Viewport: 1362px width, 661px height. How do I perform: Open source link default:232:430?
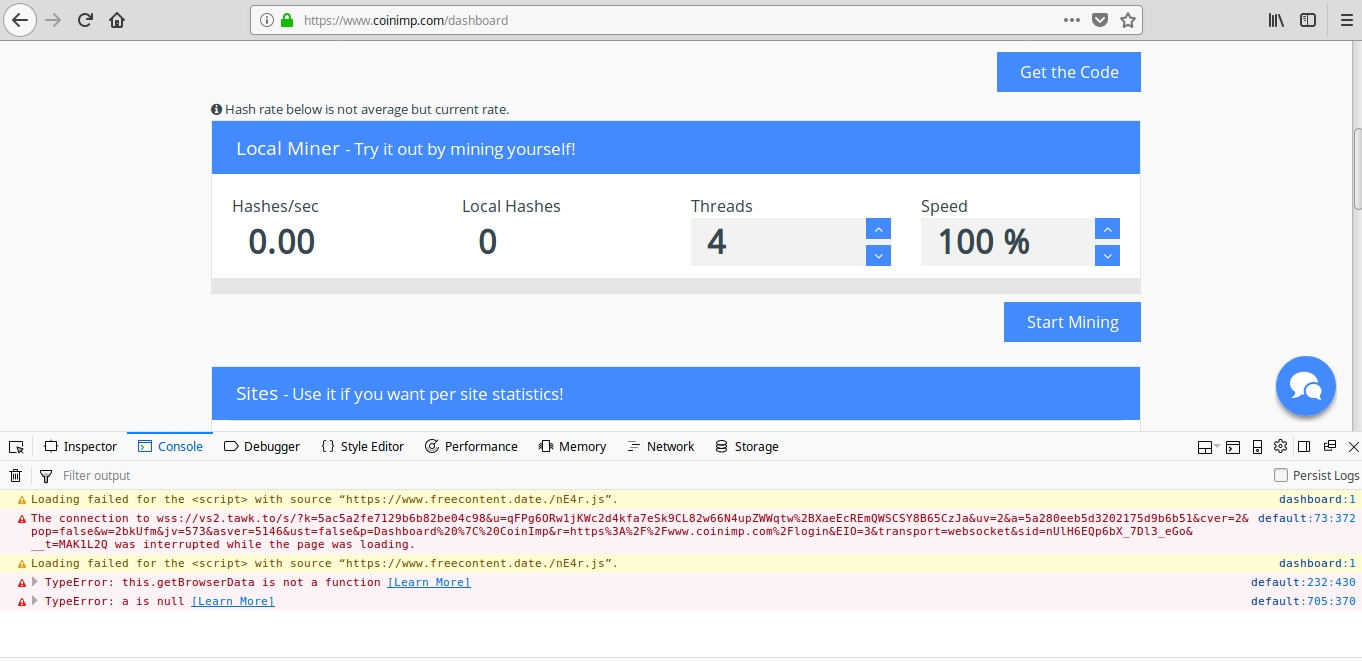coord(1303,582)
